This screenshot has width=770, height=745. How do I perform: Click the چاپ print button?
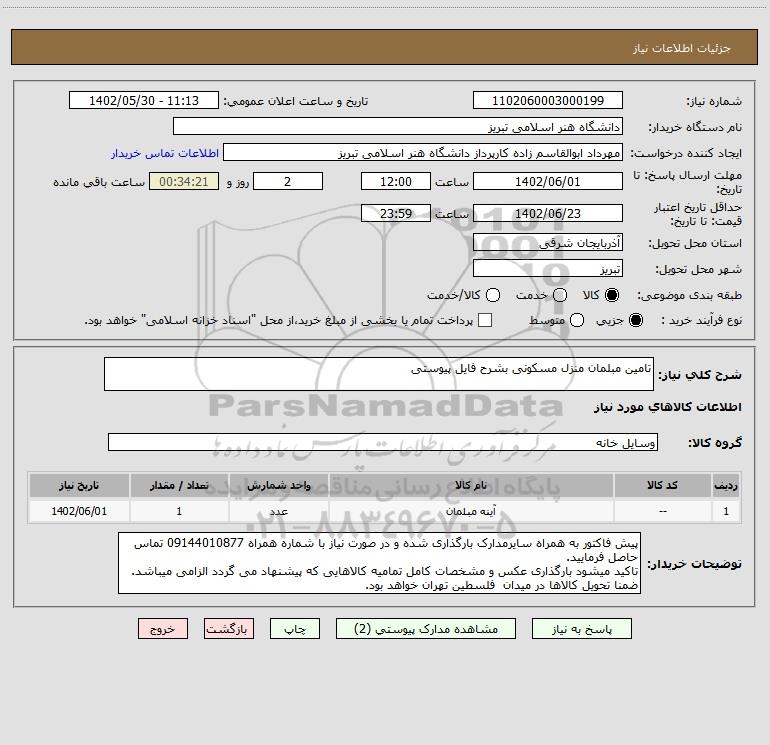tap(295, 629)
